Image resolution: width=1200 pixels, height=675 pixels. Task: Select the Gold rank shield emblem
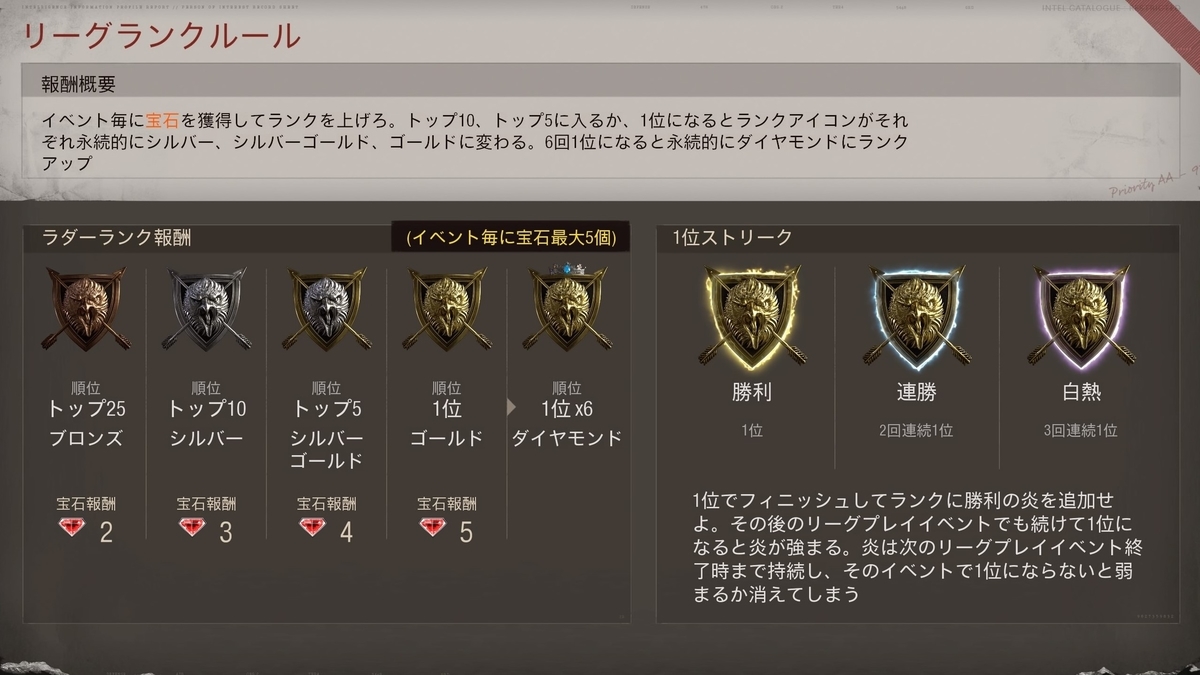pyautogui.click(x=447, y=309)
